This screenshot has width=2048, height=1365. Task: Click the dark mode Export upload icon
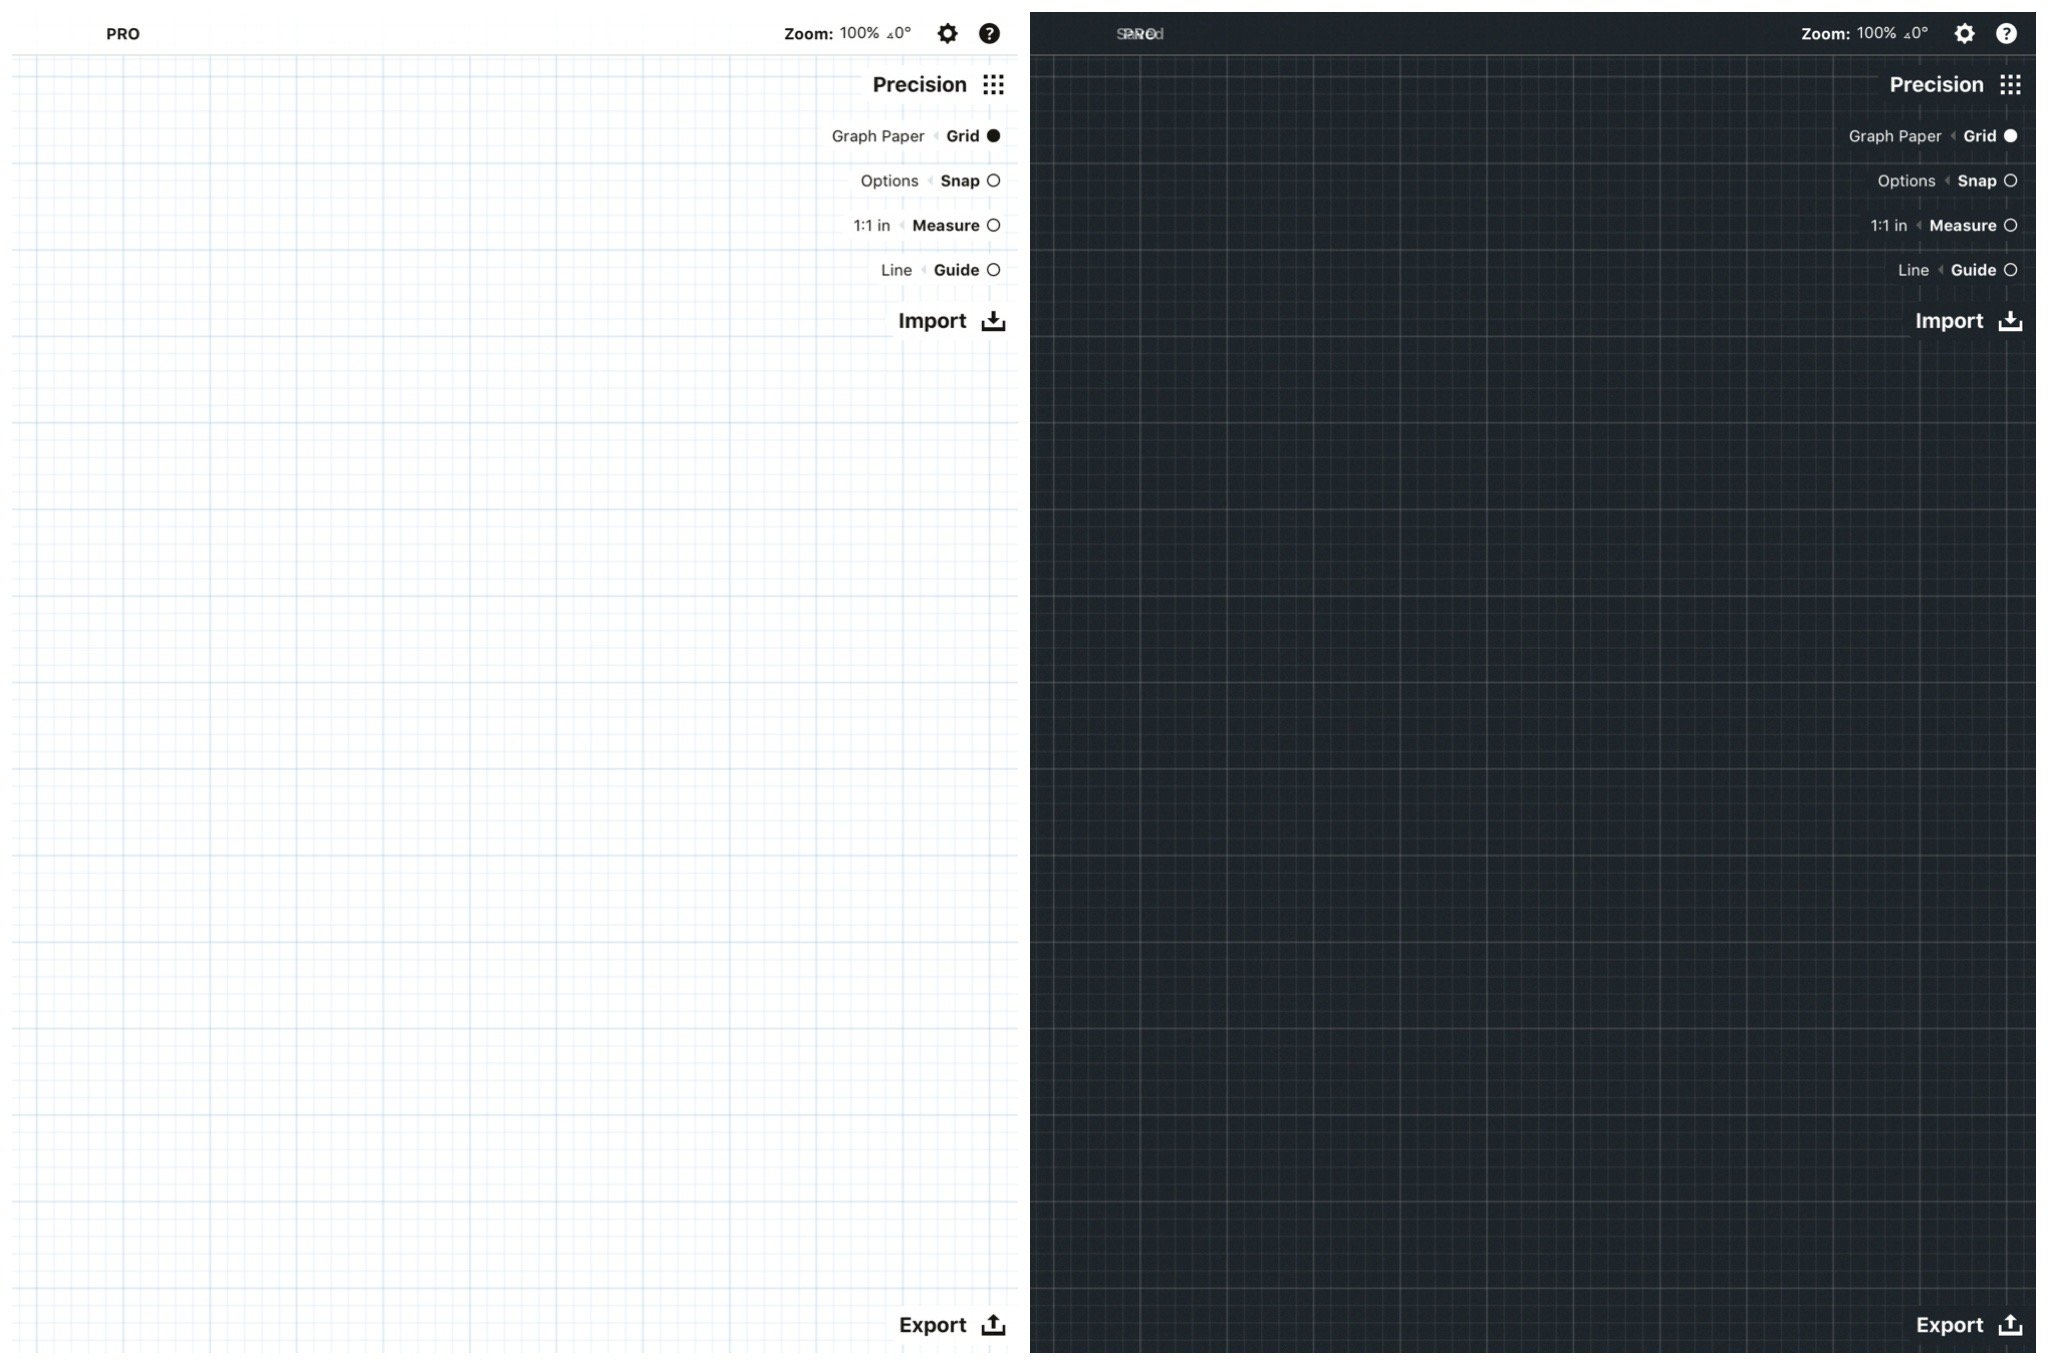tap(2011, 1324)
